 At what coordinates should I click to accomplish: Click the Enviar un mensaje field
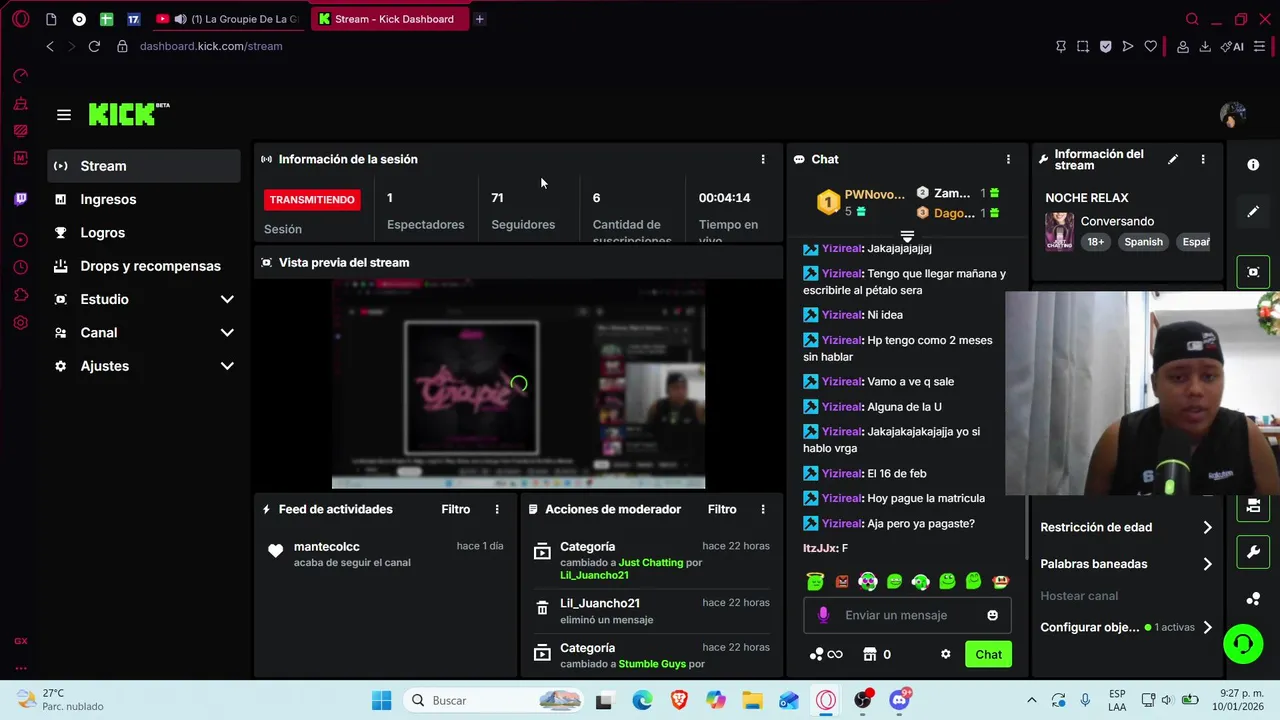[x=907, y=615]
